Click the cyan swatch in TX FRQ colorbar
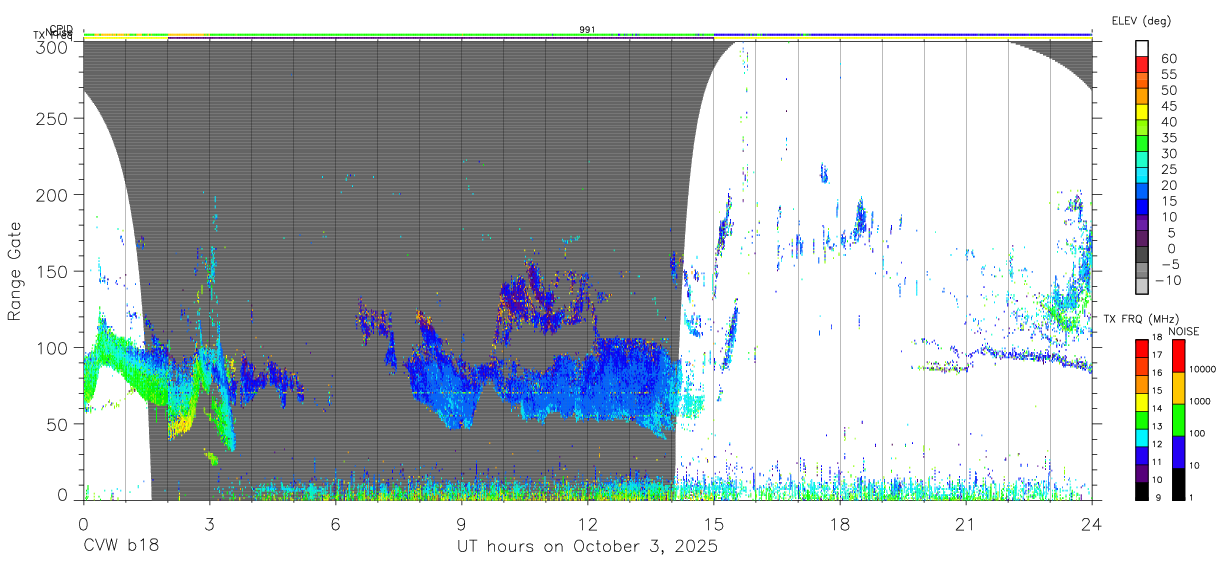Viewport: 1228px width, 567px height. click(x=1143, y=436)
